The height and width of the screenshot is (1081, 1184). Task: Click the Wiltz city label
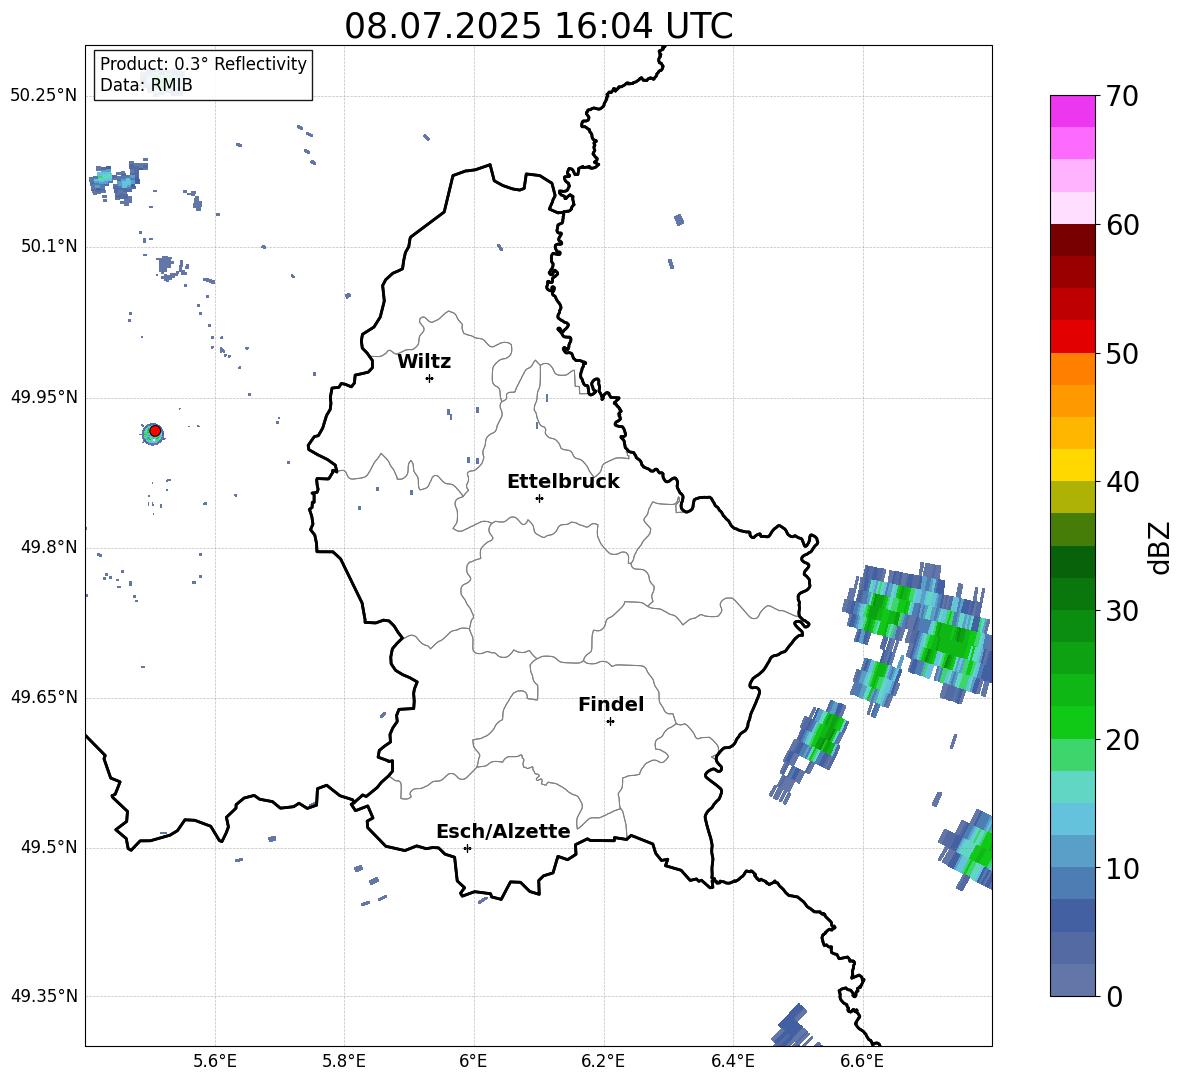pyautogui.click(x=424, y=362)
